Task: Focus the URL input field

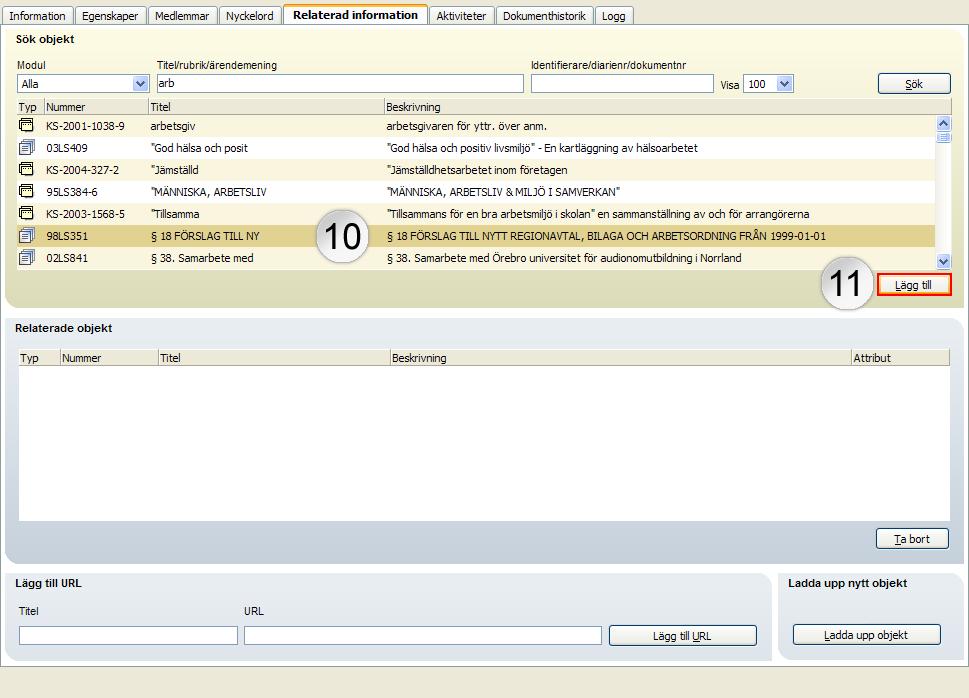Action: click(423, 636)
